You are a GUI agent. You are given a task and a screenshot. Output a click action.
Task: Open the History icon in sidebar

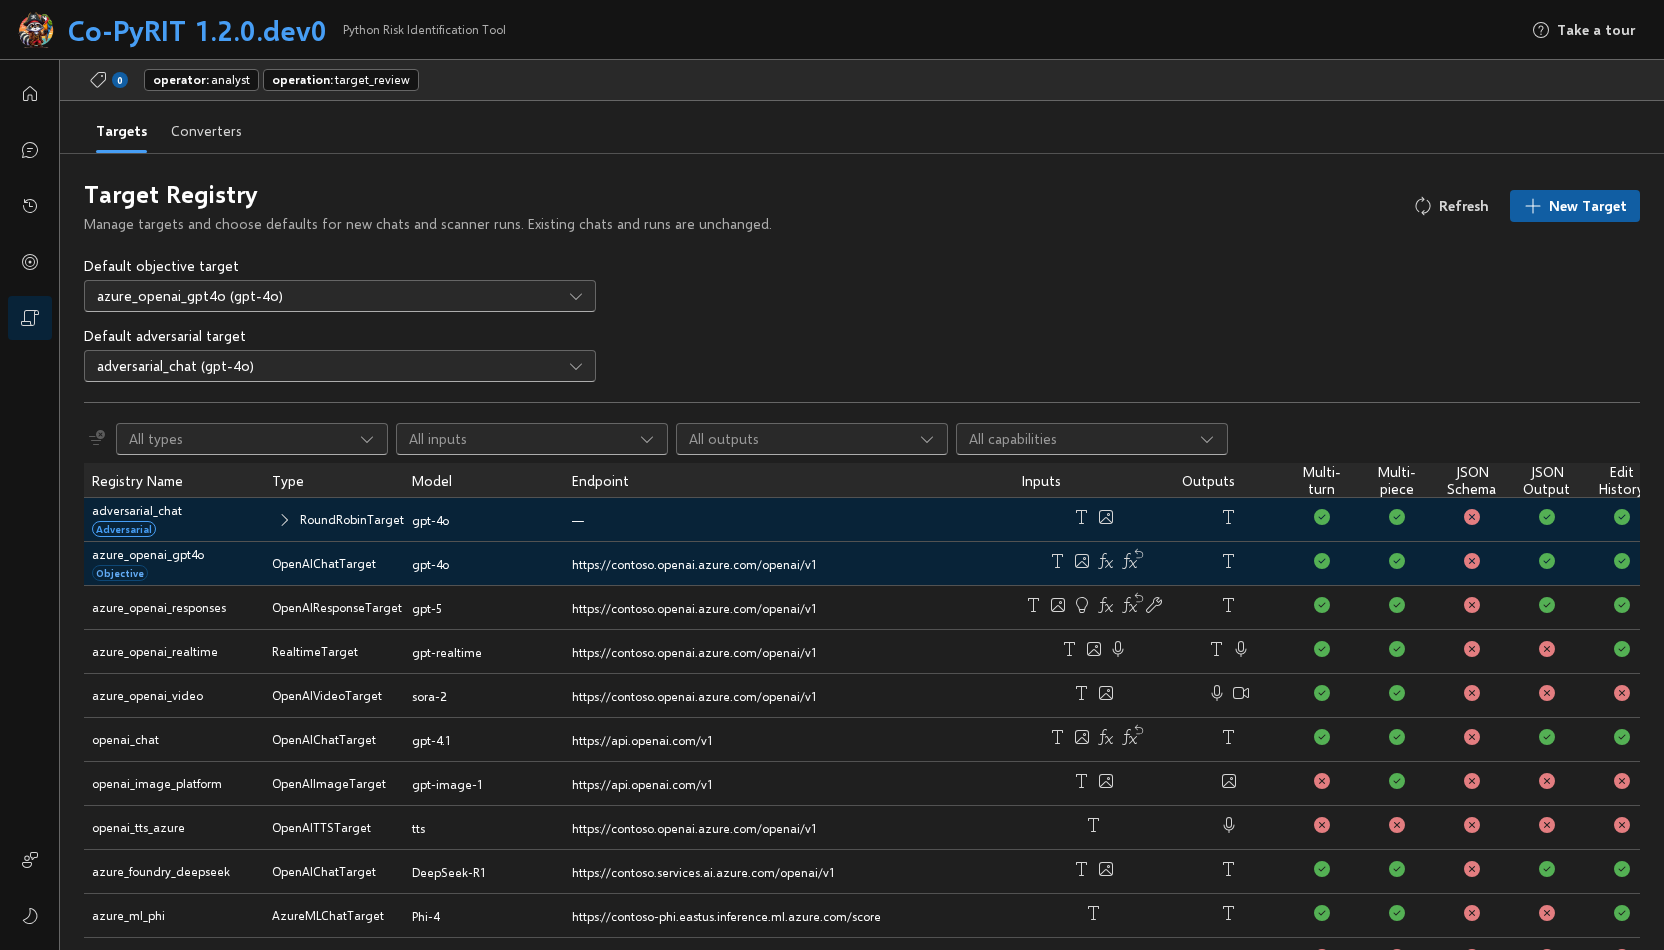(x=30, y=206)
